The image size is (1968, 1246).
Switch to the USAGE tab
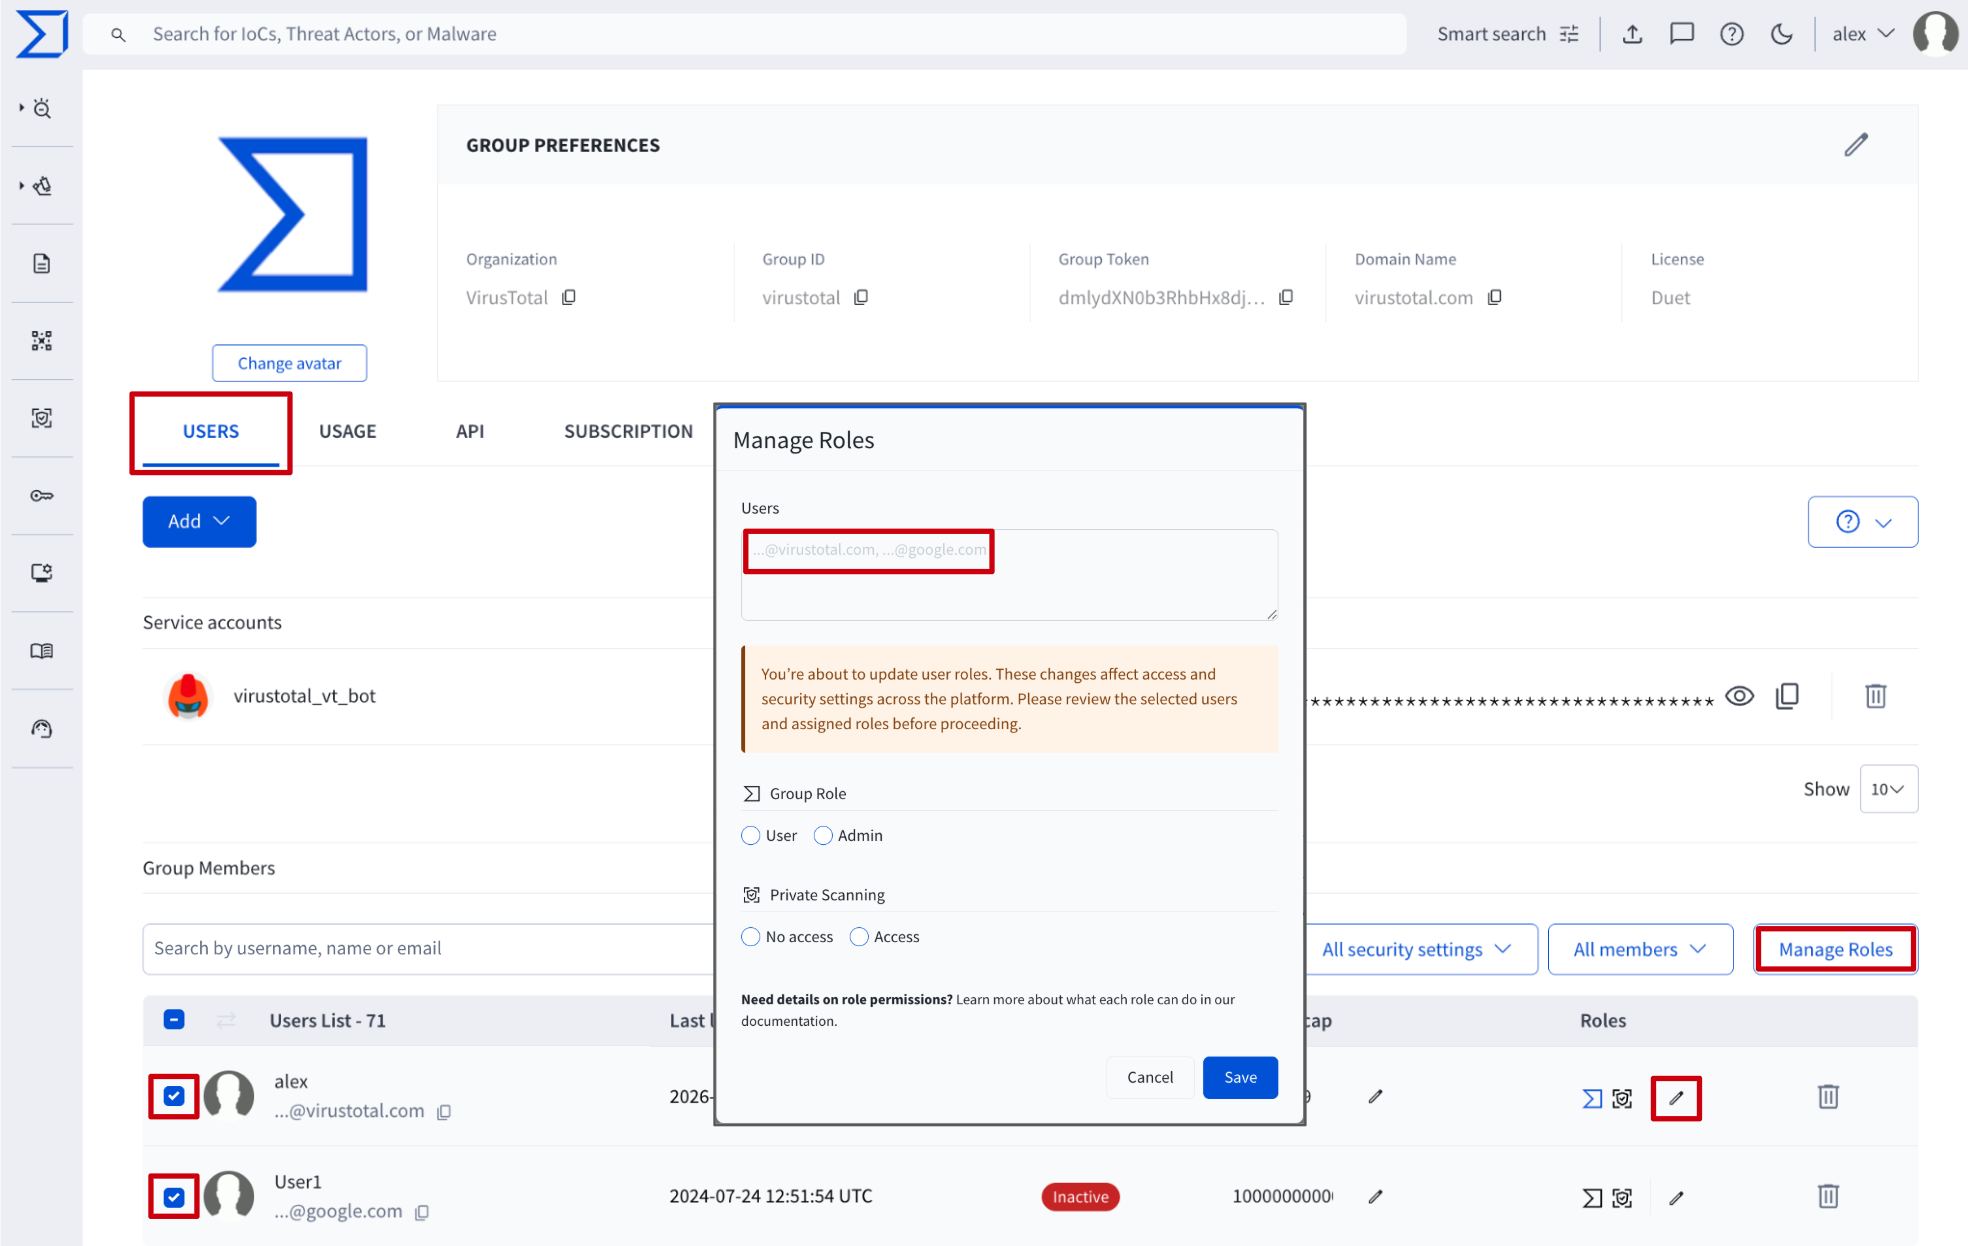pos(347,431)
